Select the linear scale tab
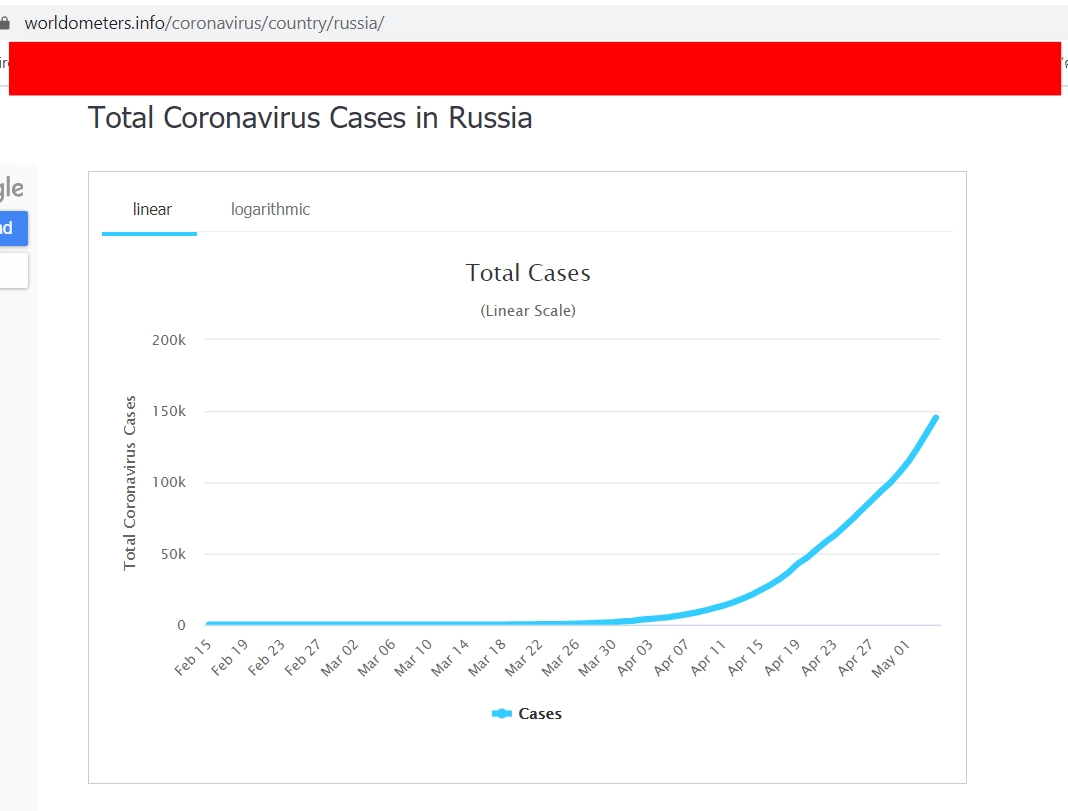1068x811 pixels. pos(152,210)
